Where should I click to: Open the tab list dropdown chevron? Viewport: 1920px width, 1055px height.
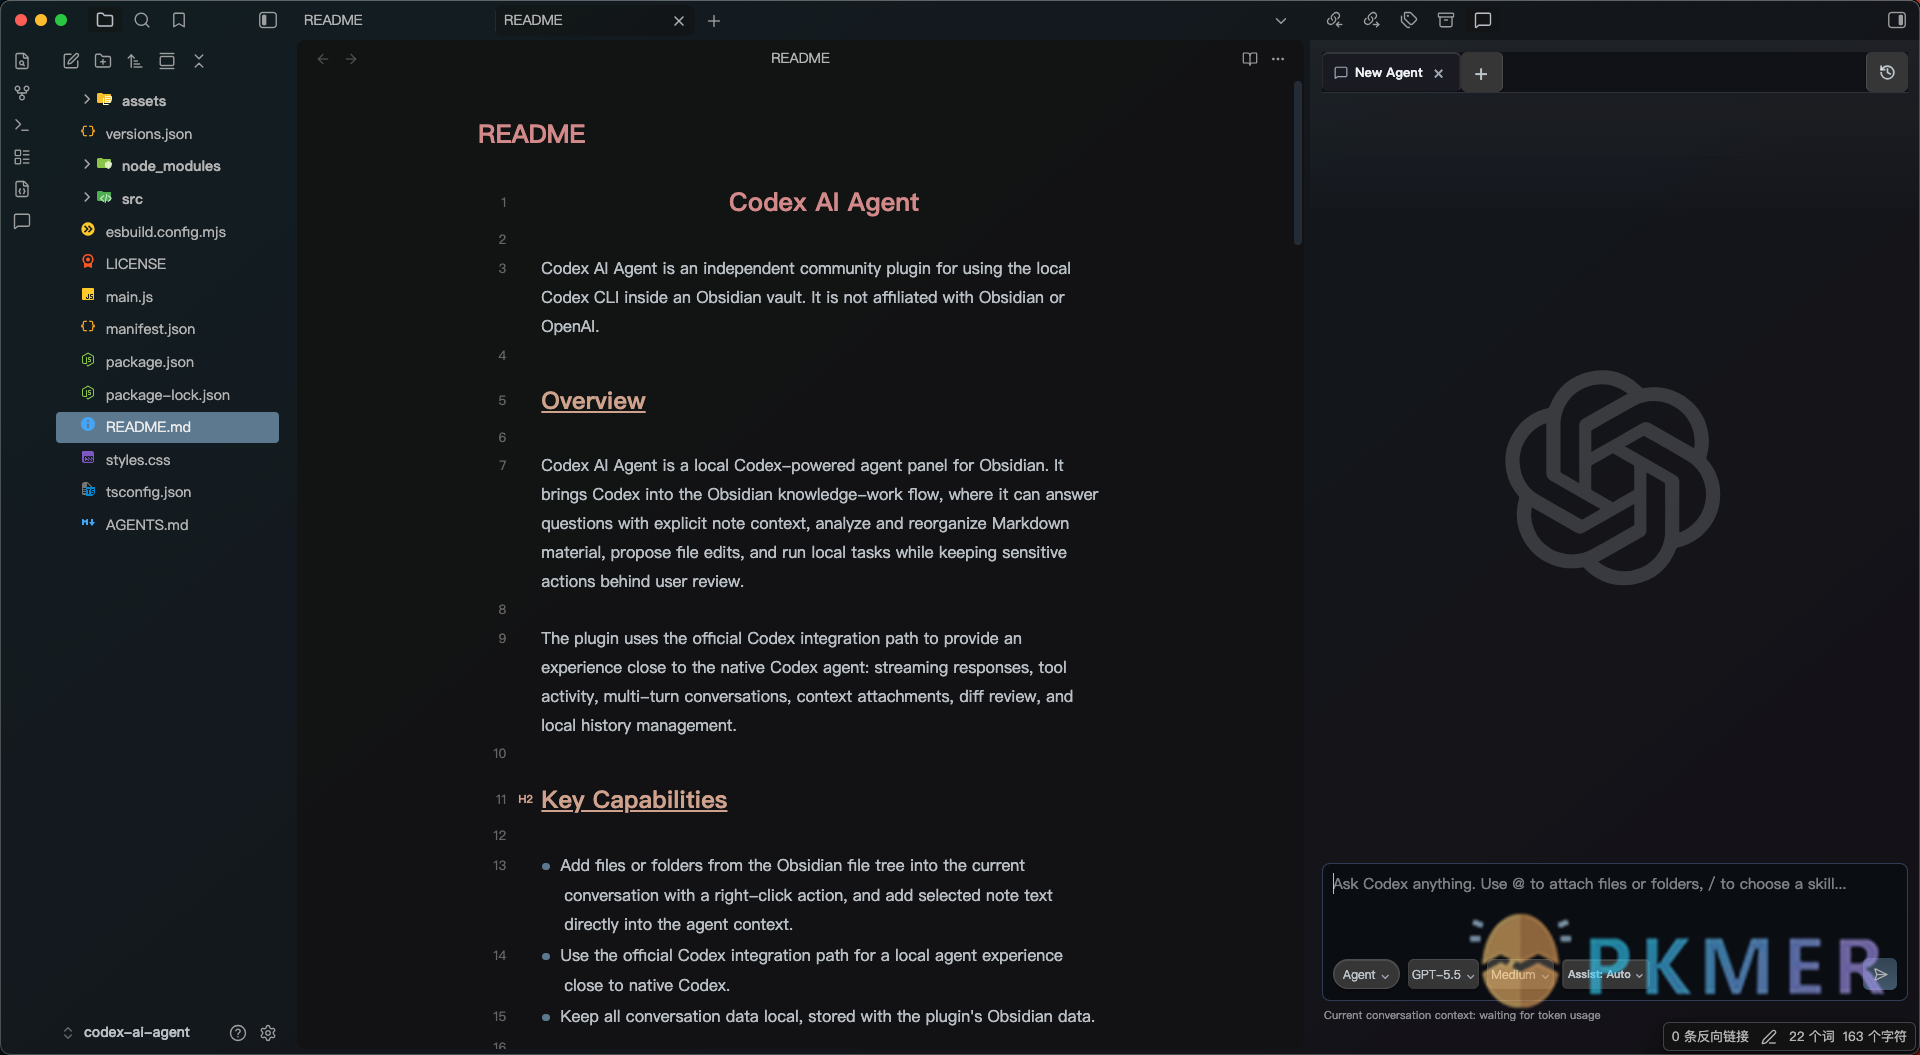1280,21
